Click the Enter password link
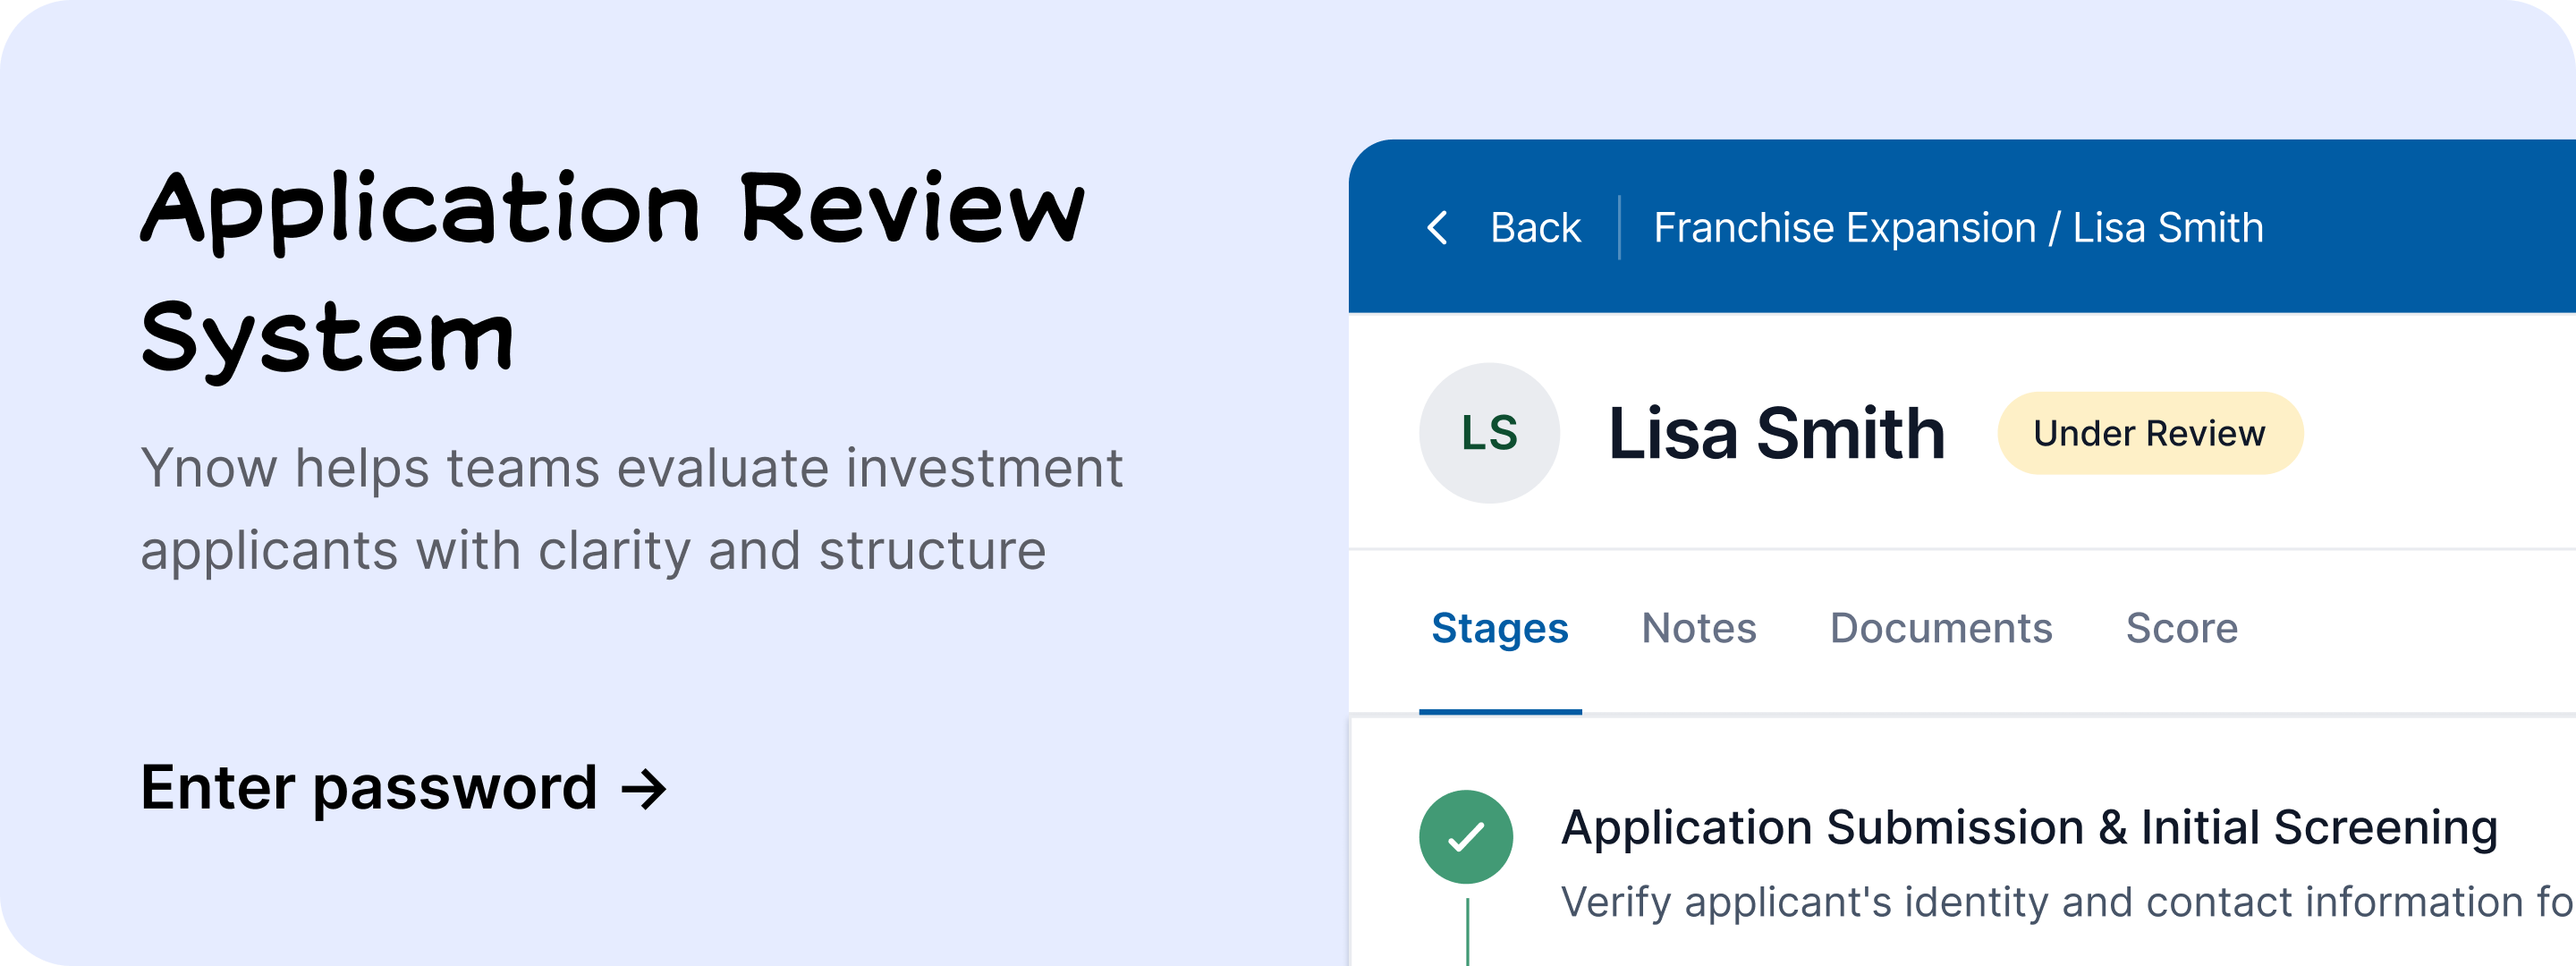Image resolution: width=2576 pixels, height=966 pixels. tap(368, 788)
